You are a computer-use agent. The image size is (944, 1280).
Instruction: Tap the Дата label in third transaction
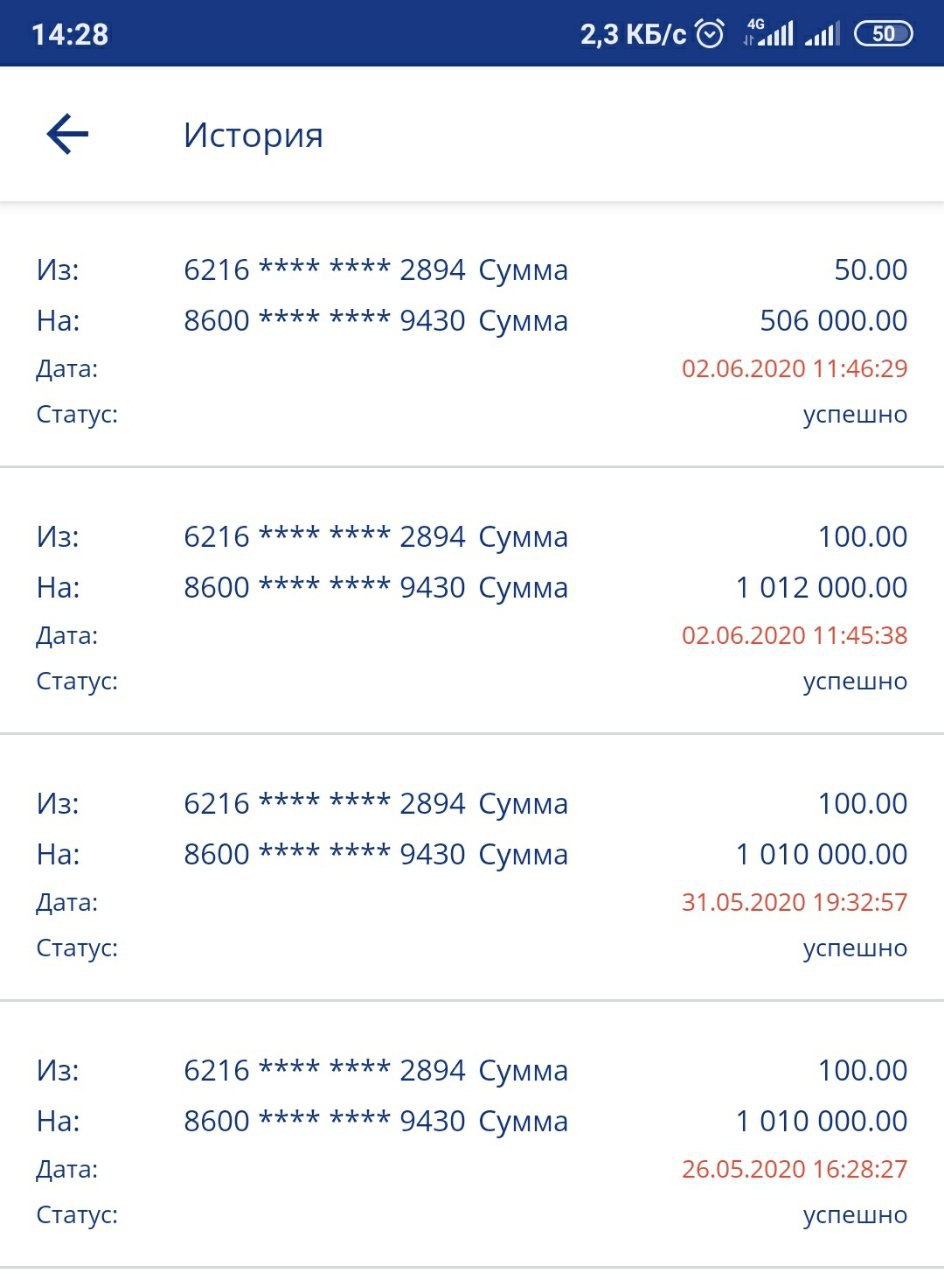coord(67,903)
